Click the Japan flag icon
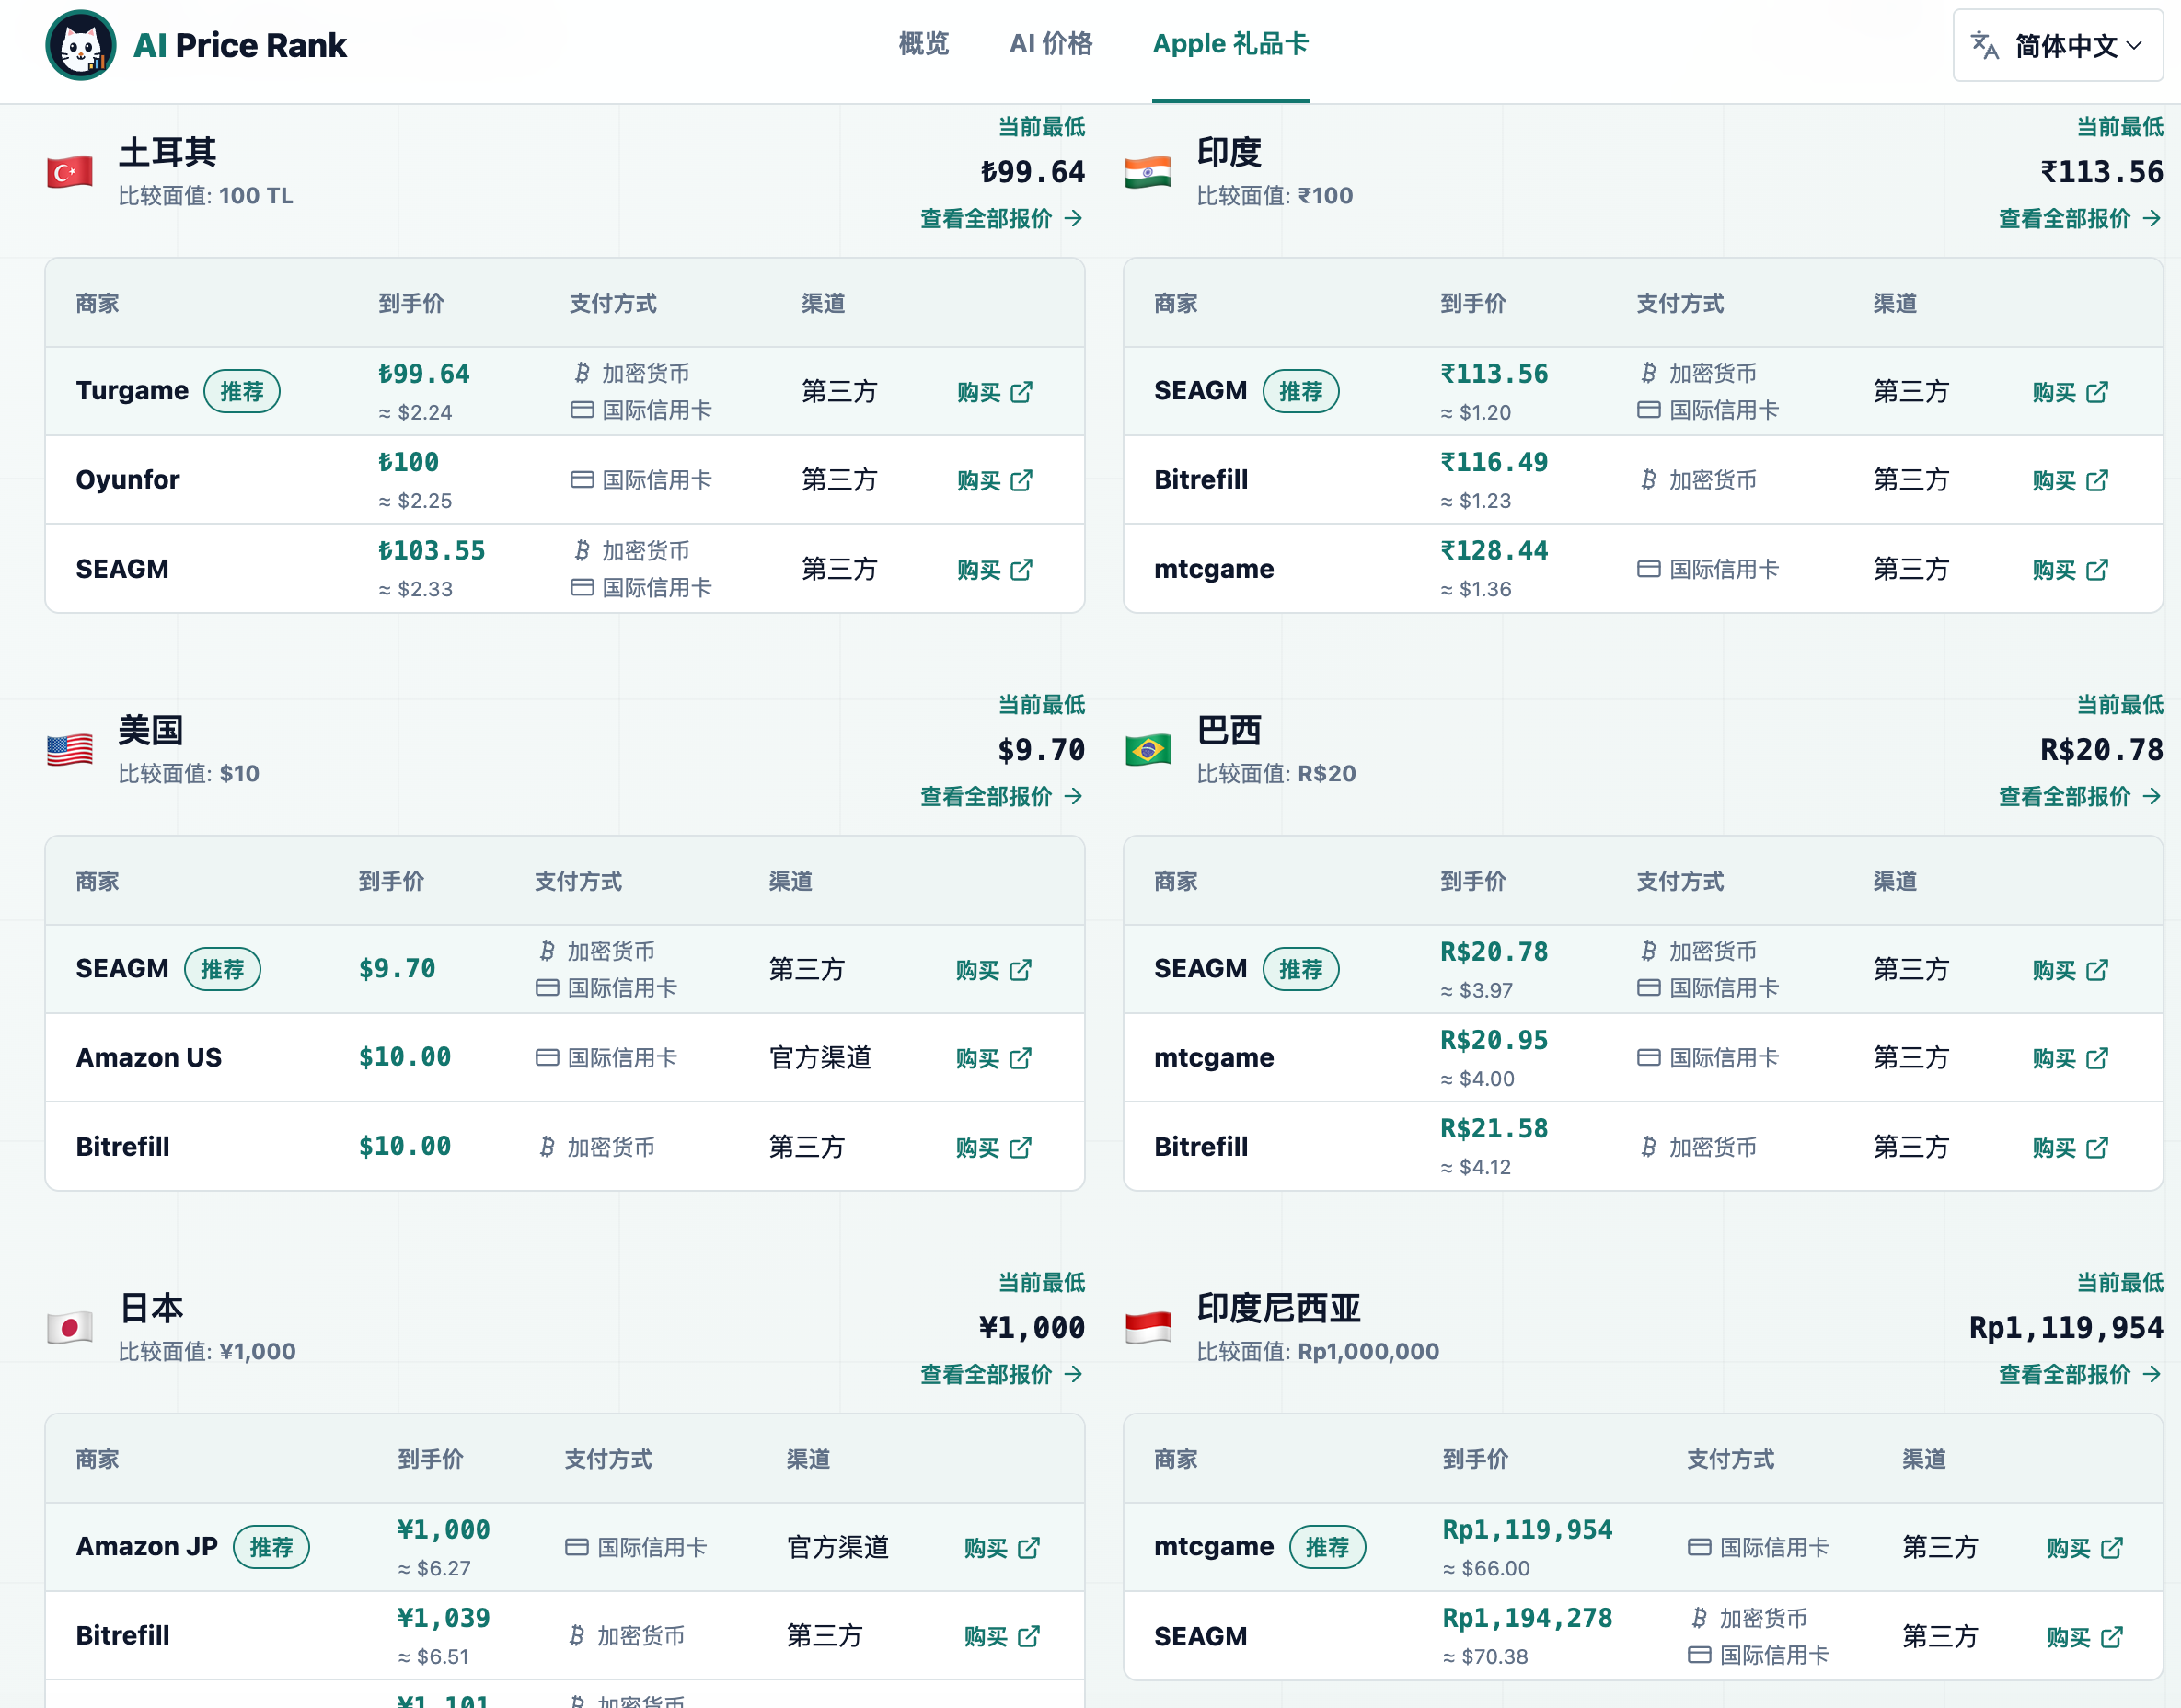 [x=70, y=1328]
